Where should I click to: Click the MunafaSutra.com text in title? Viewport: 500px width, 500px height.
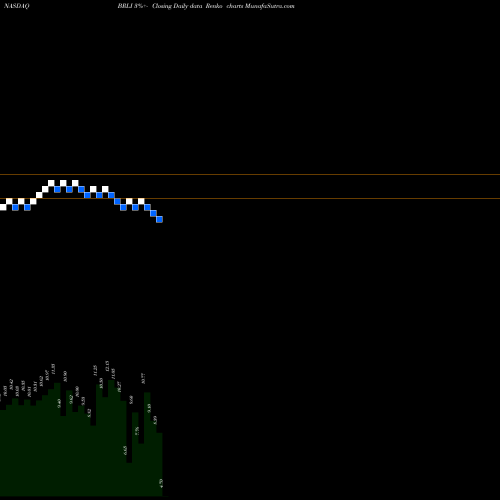click(x=269, y=6)
